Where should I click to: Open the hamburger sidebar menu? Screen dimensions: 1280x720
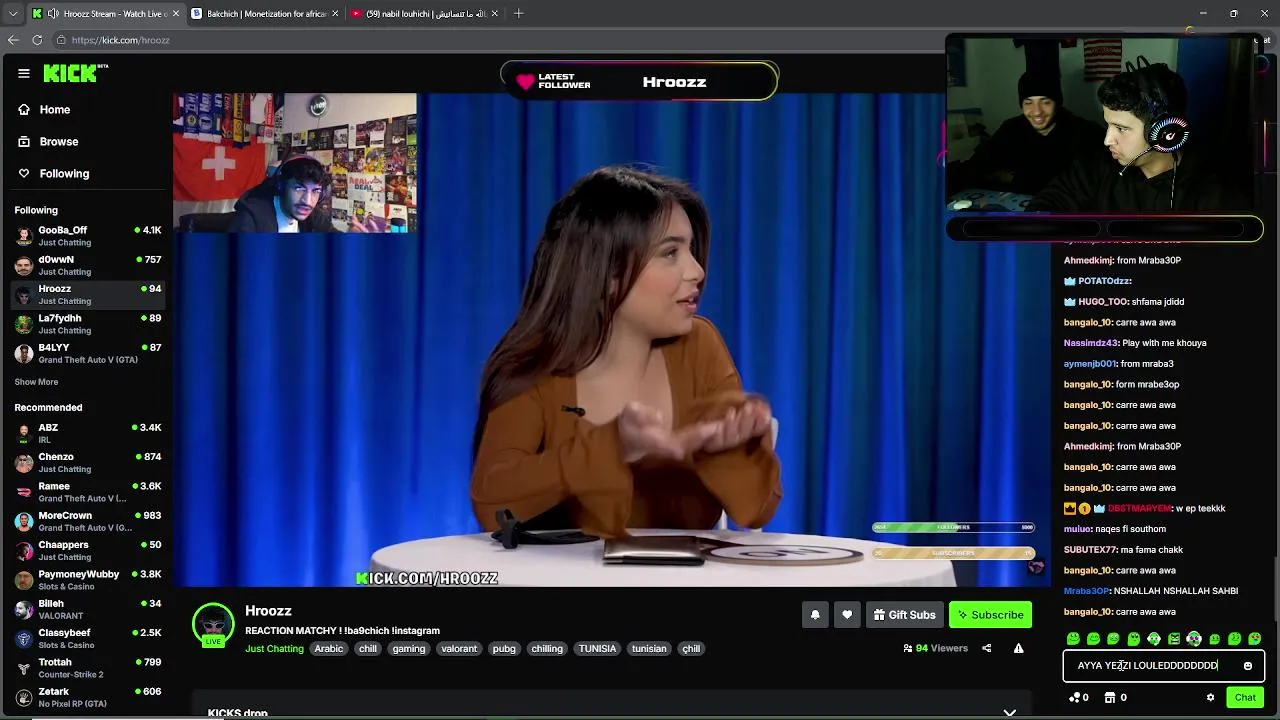click(23, 73)
